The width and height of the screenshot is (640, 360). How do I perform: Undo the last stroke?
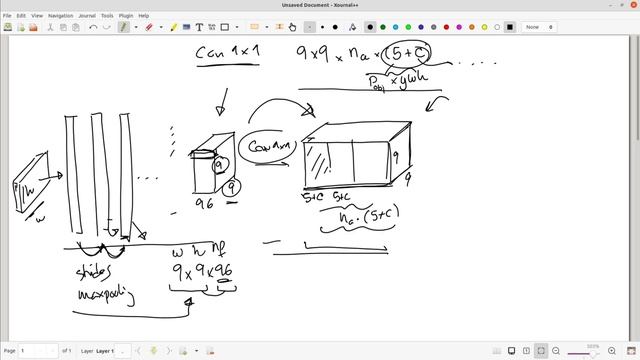pos(93,27)
